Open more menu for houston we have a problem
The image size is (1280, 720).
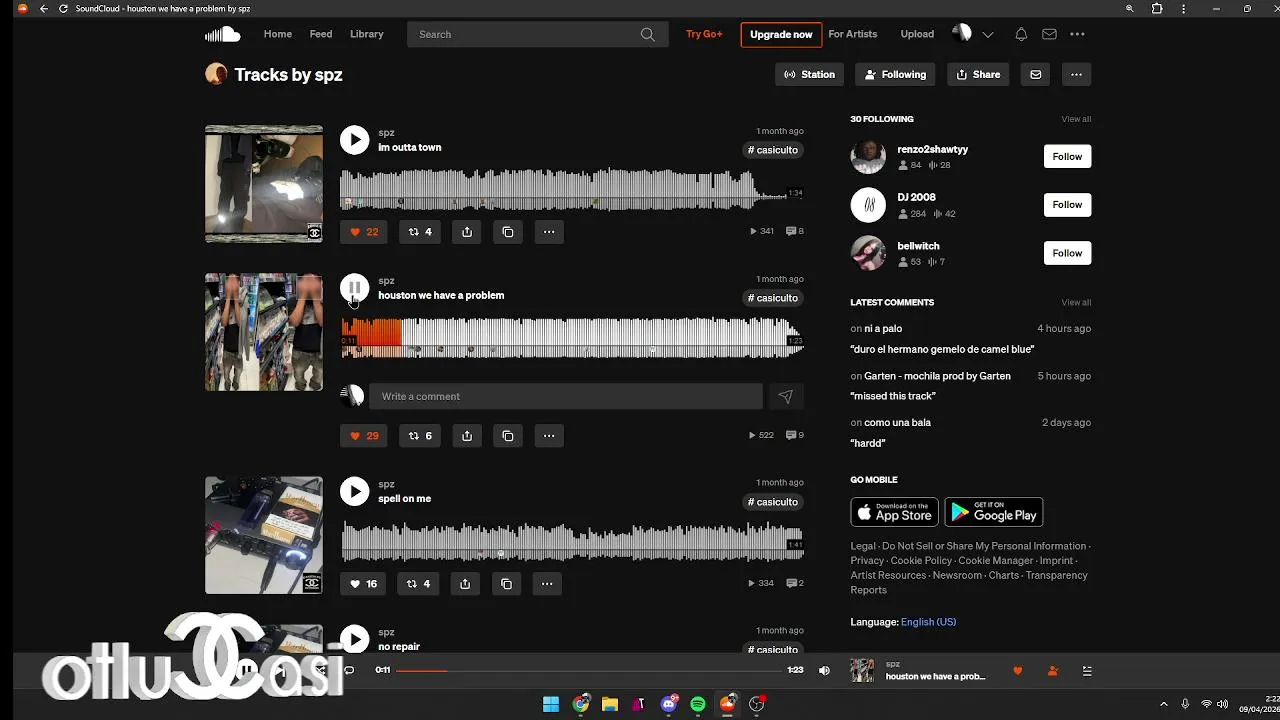click(x=549, y=436)
